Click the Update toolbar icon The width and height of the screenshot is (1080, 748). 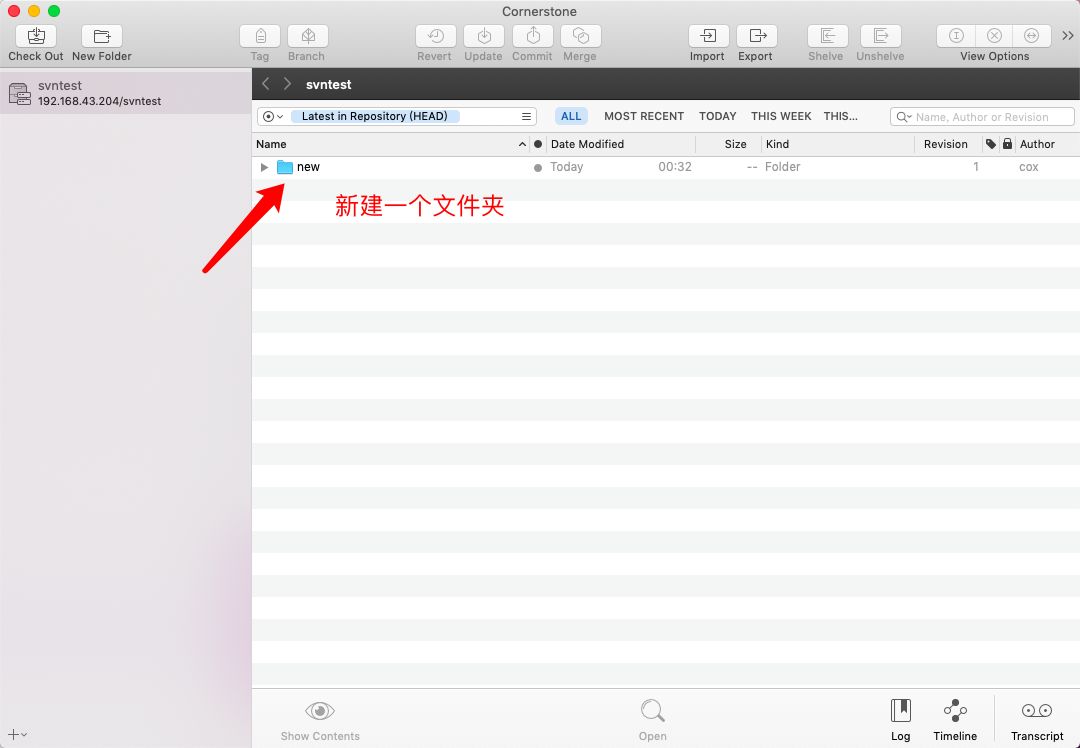[x=484, y=36]
